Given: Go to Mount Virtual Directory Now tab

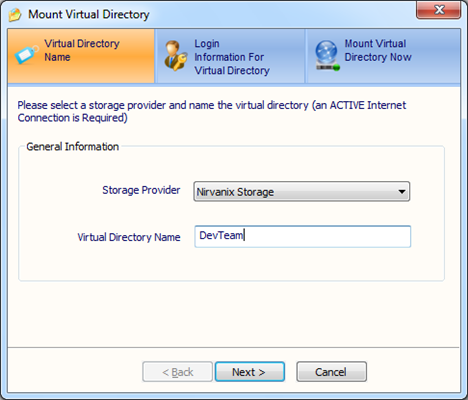Looking at the screenshot, I should [x=383, y=56].
